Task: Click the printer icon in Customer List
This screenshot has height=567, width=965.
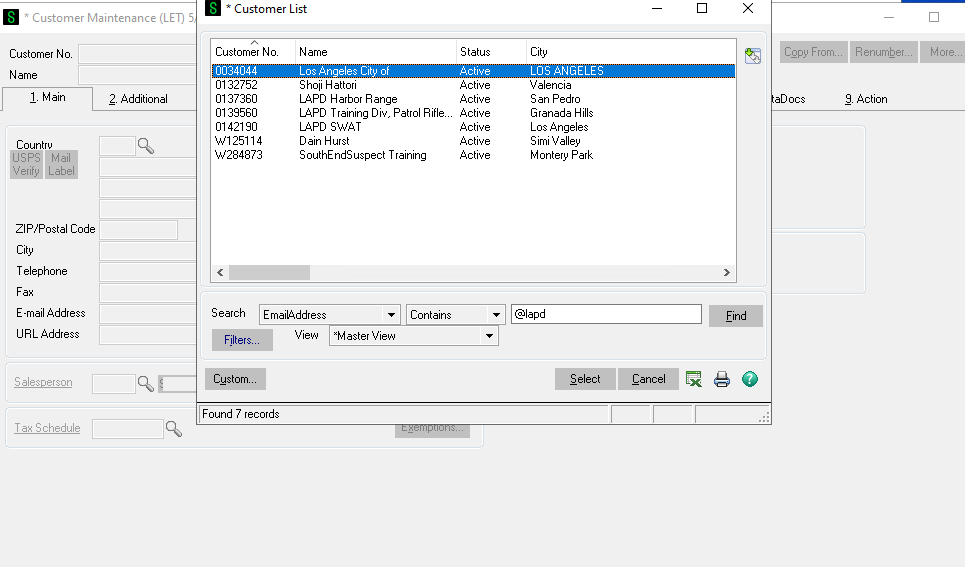Action: 722,379
